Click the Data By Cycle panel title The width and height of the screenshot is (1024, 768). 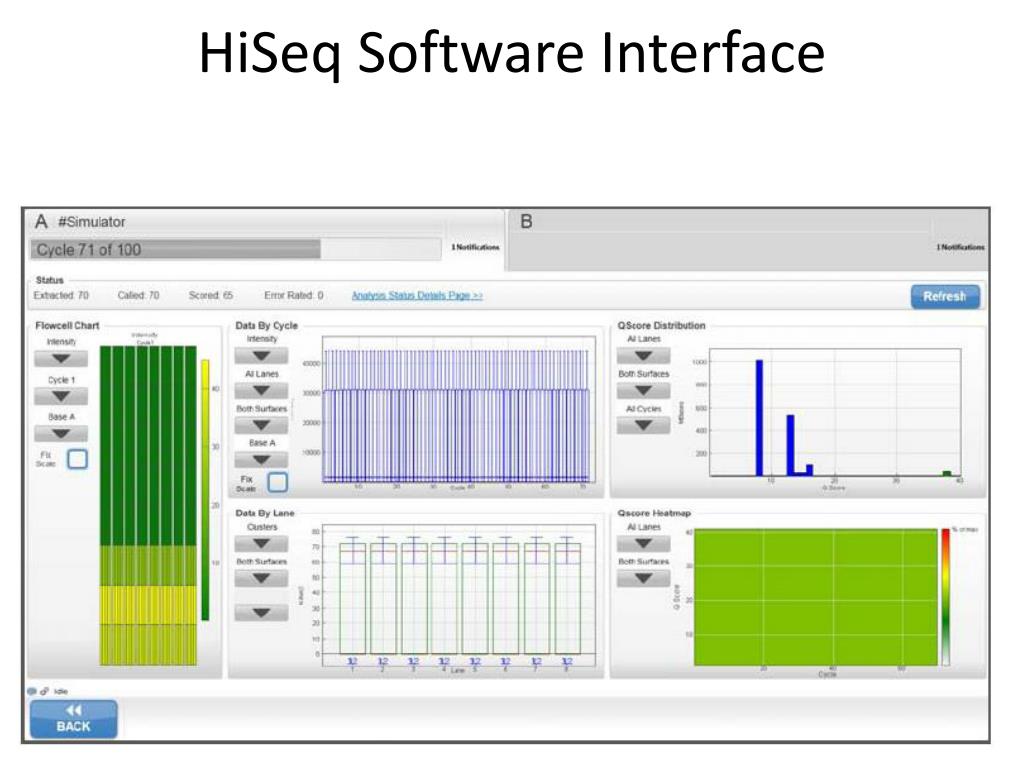click(266, 325)
